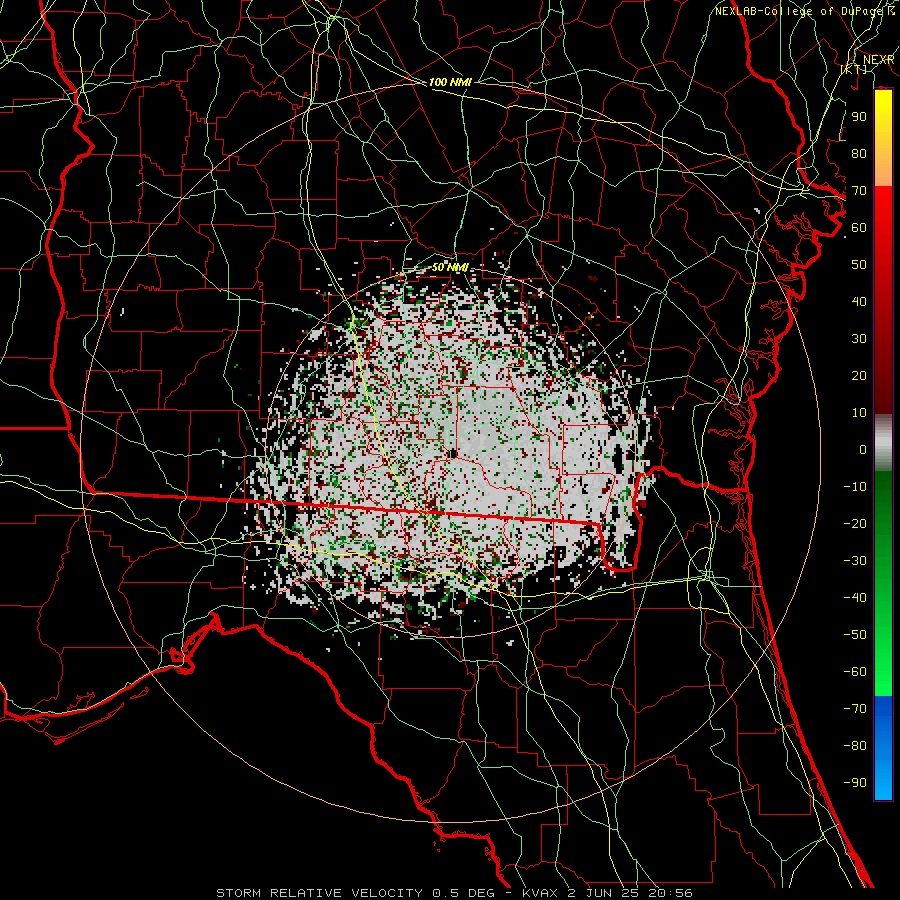
Task: Click the -70 value on velocity scale
Action: click(x=855, y=708)
